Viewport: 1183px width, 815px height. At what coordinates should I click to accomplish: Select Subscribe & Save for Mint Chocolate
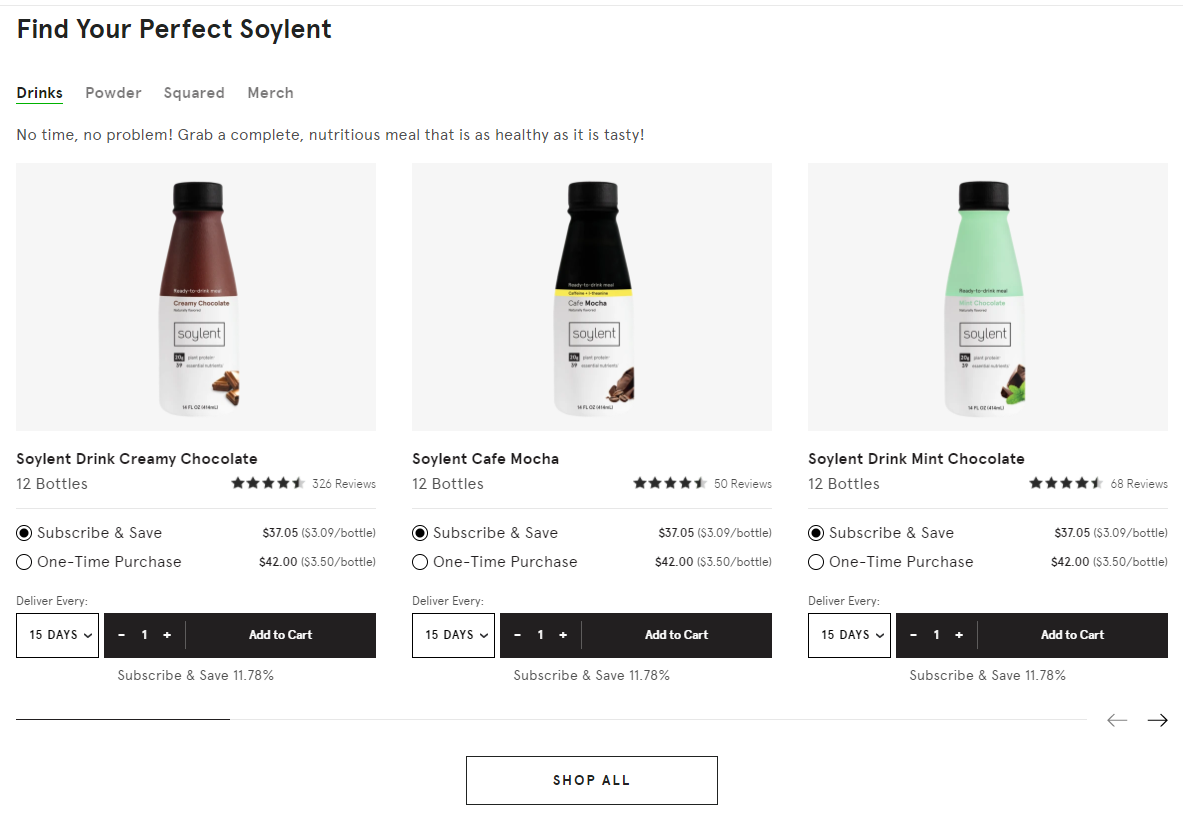pos(817,533)
